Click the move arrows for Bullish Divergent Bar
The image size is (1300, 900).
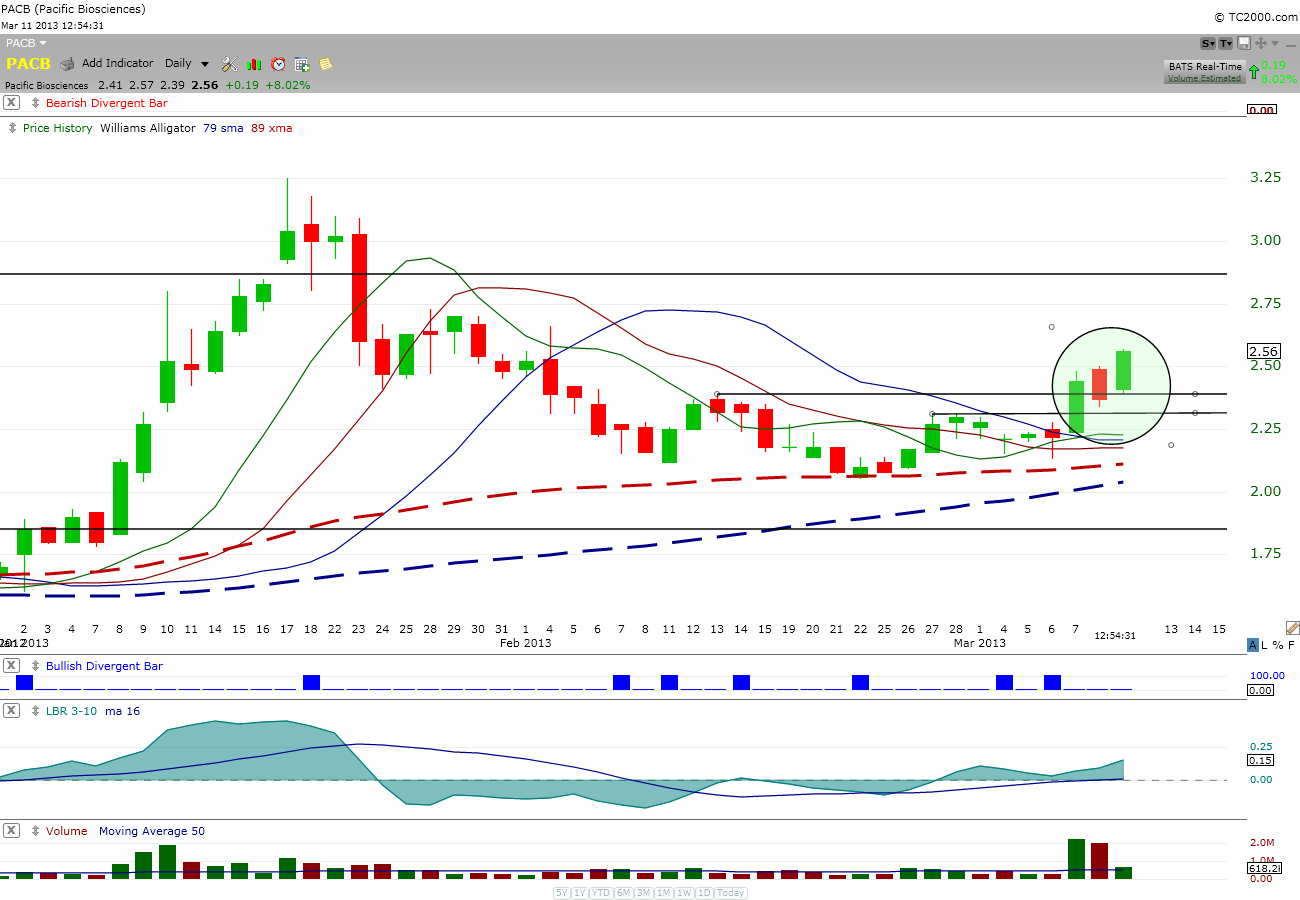(x=36, y=666)
